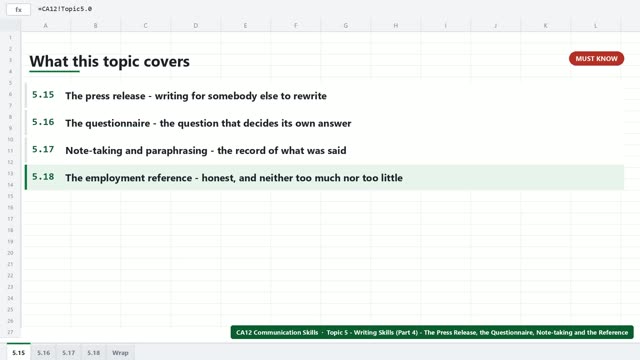Select row 15 header
Viewport: 640px width, 360px height.
coord(10,196)
